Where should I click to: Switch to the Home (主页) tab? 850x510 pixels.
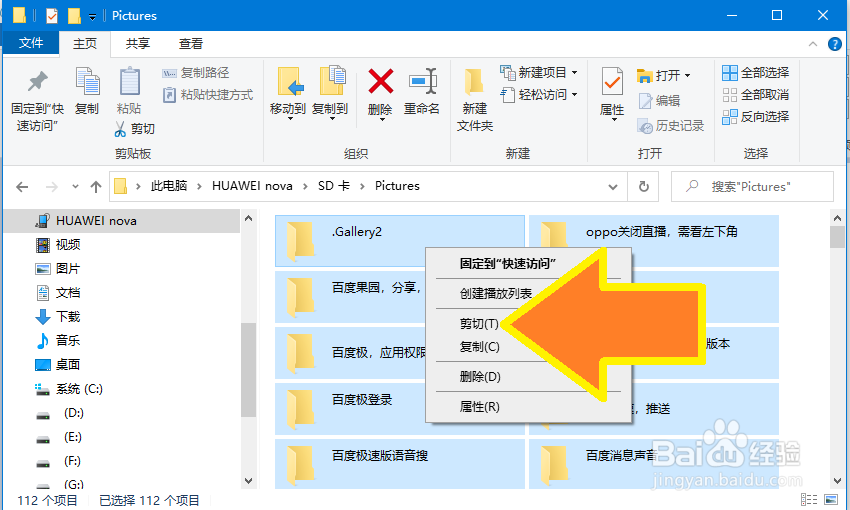pos(85,44)
